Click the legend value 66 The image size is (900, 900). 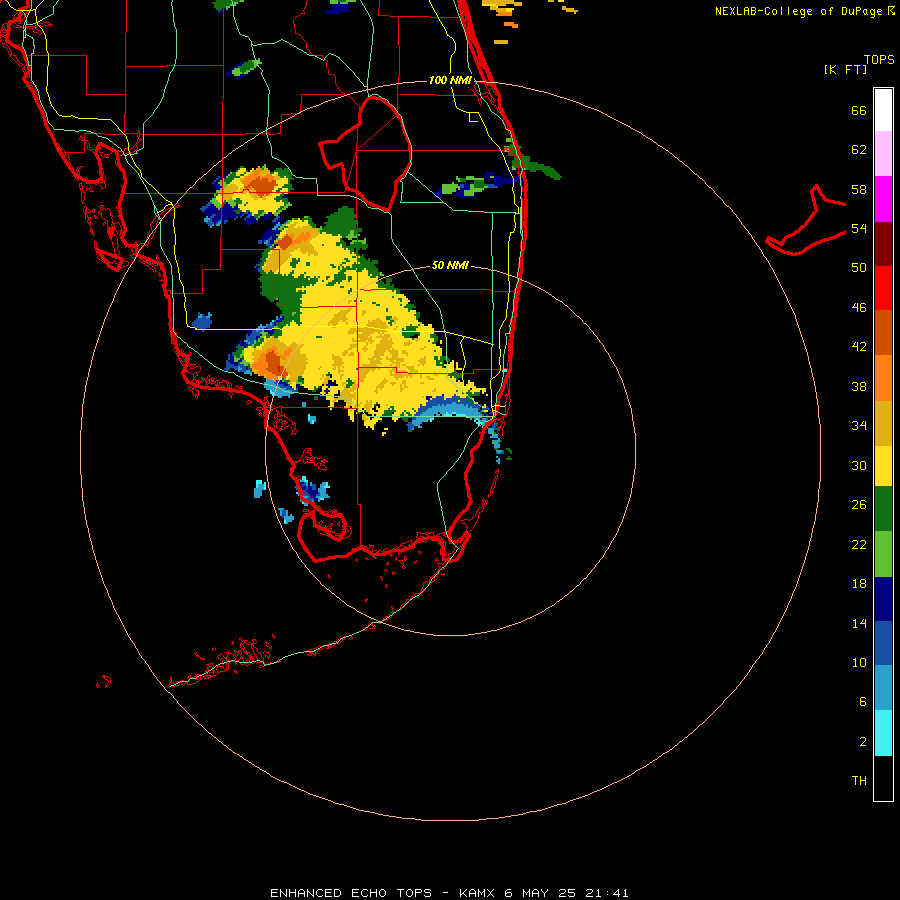[x=859, y=110]
